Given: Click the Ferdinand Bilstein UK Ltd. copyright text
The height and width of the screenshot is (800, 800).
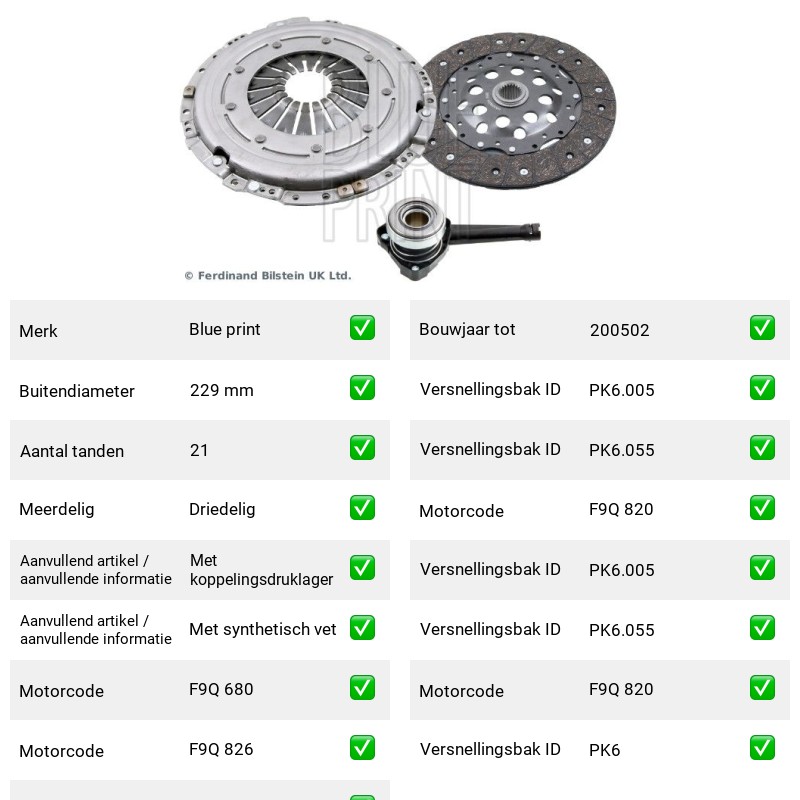Looking at the screenshot, I should tap(268, 276).
